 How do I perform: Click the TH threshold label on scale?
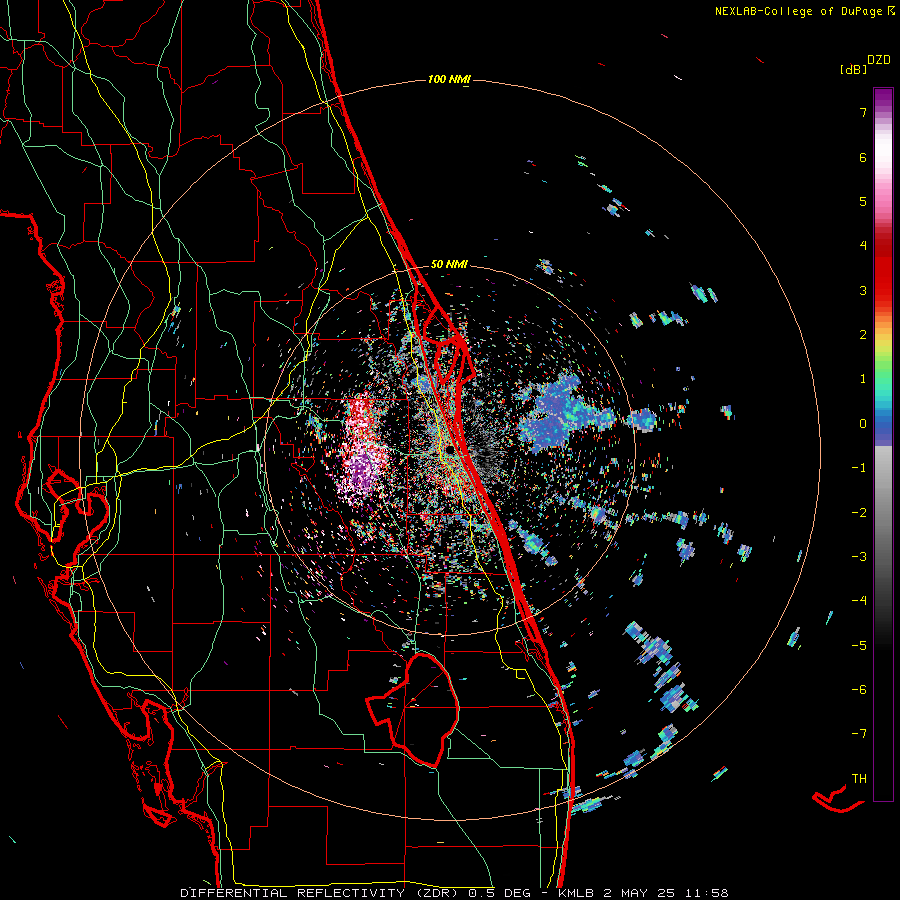[859, 779]
